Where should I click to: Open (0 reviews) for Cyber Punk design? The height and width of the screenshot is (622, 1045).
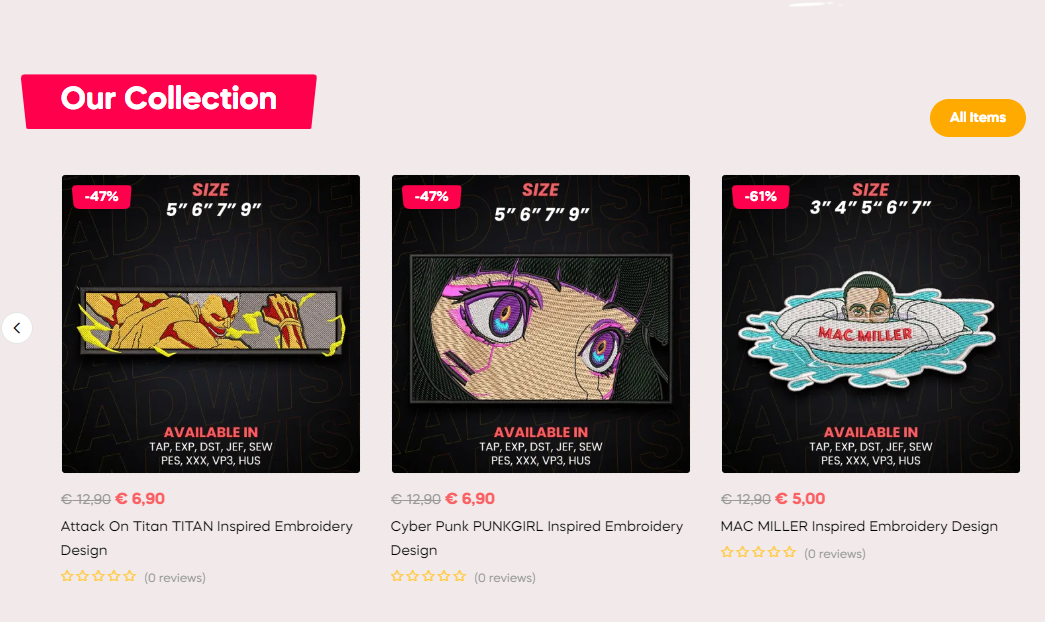505,577
